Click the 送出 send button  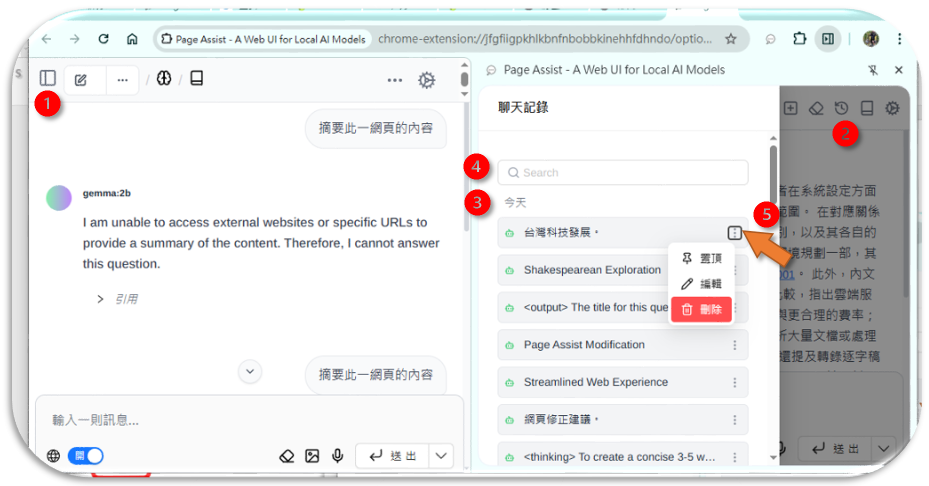click(x=392, y=456)
